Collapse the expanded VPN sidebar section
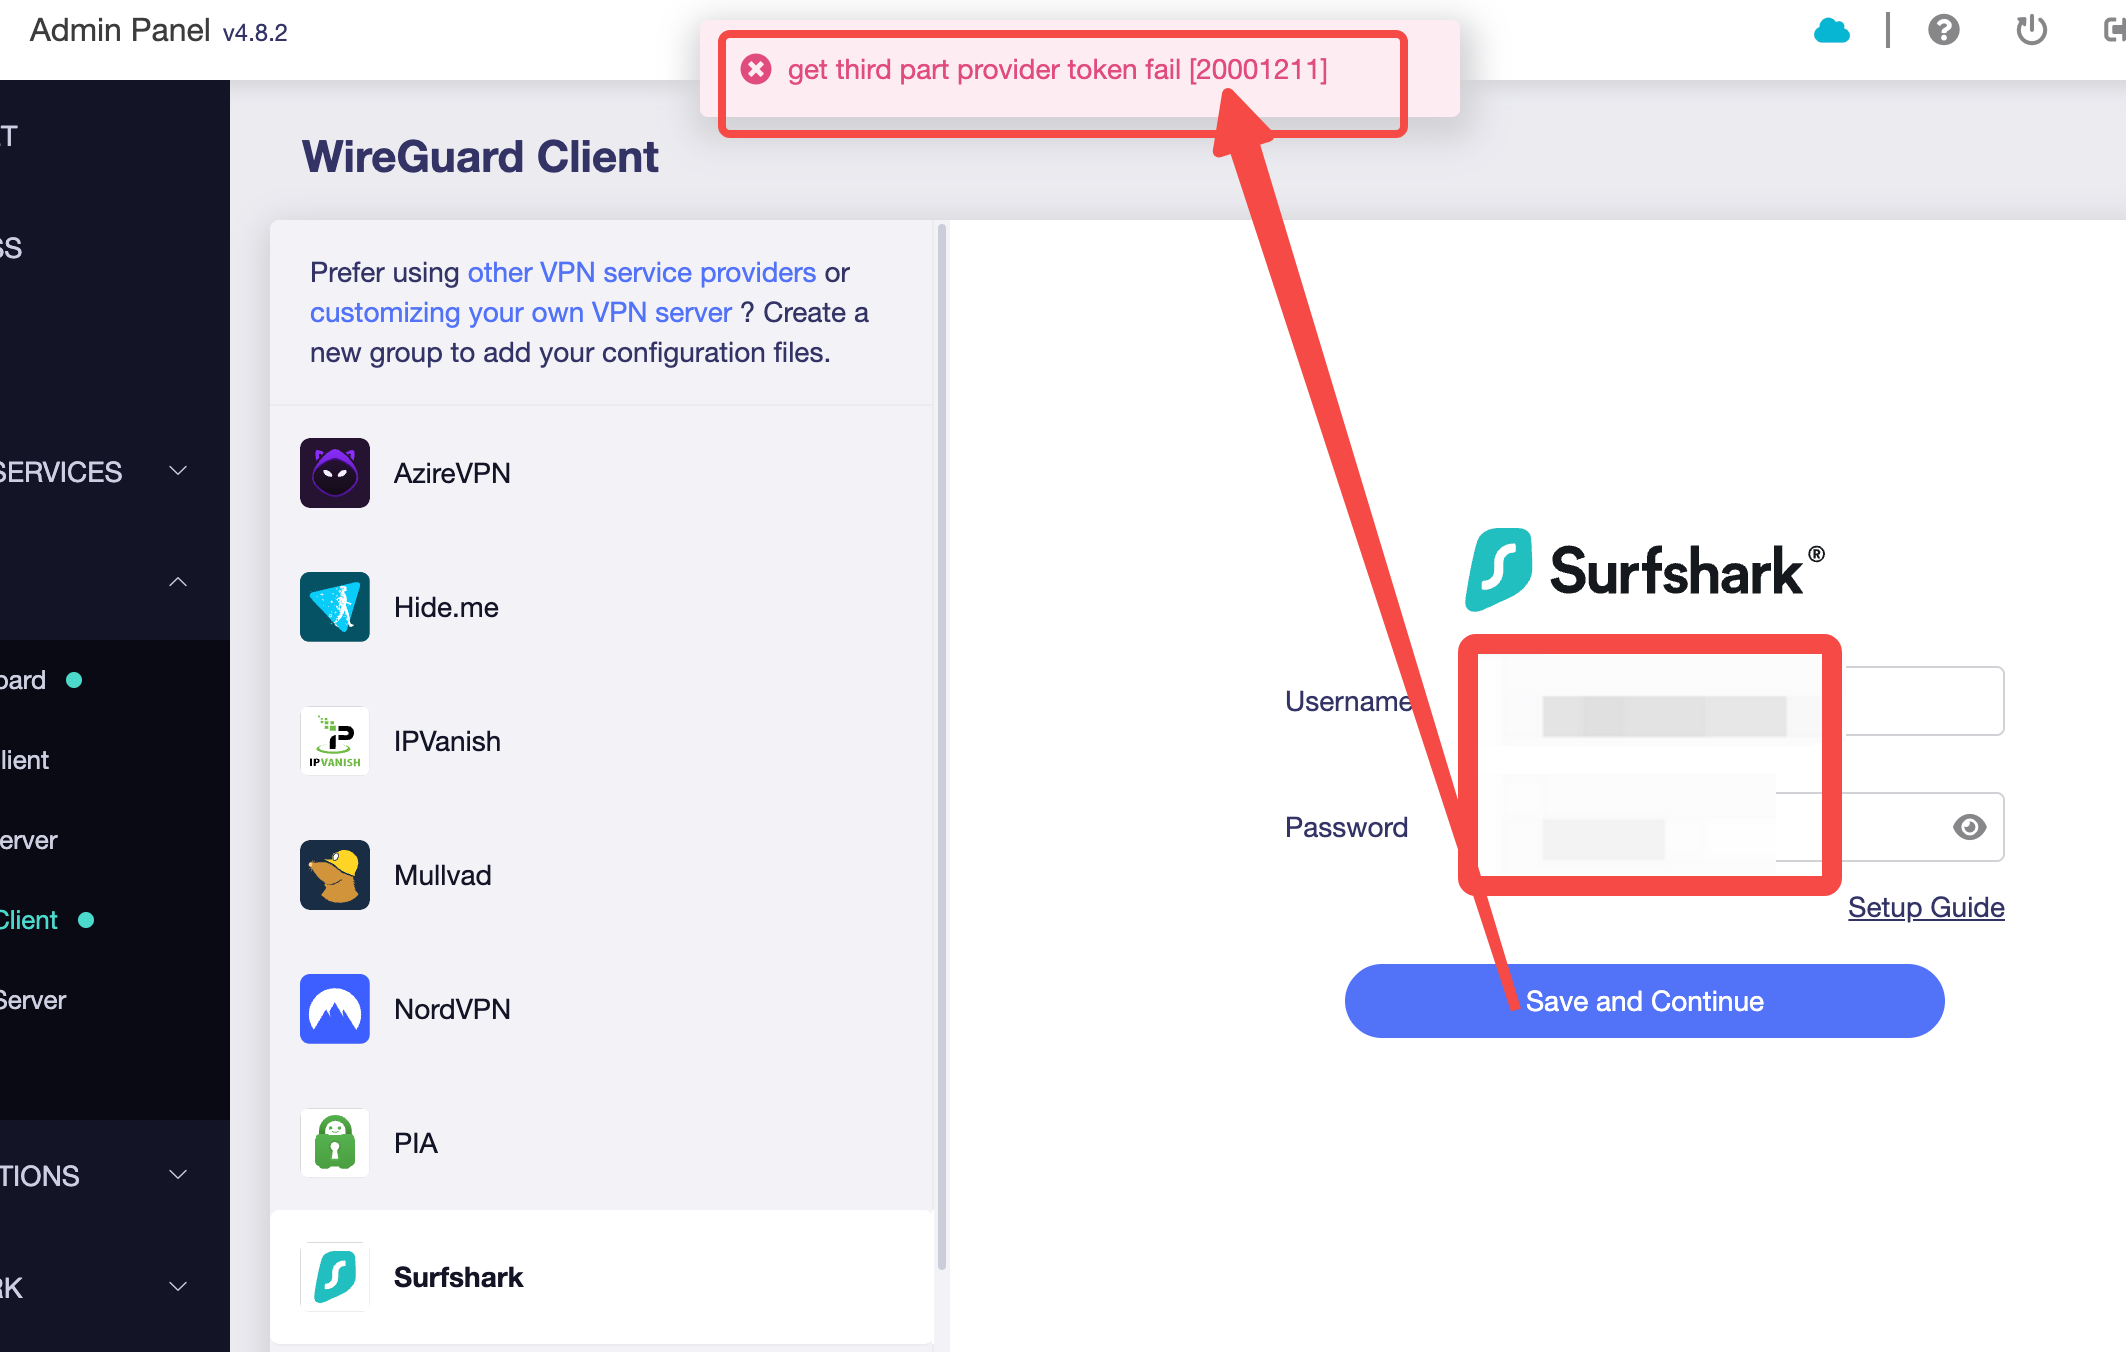The image size is (2126, 1352). point(178,582)
